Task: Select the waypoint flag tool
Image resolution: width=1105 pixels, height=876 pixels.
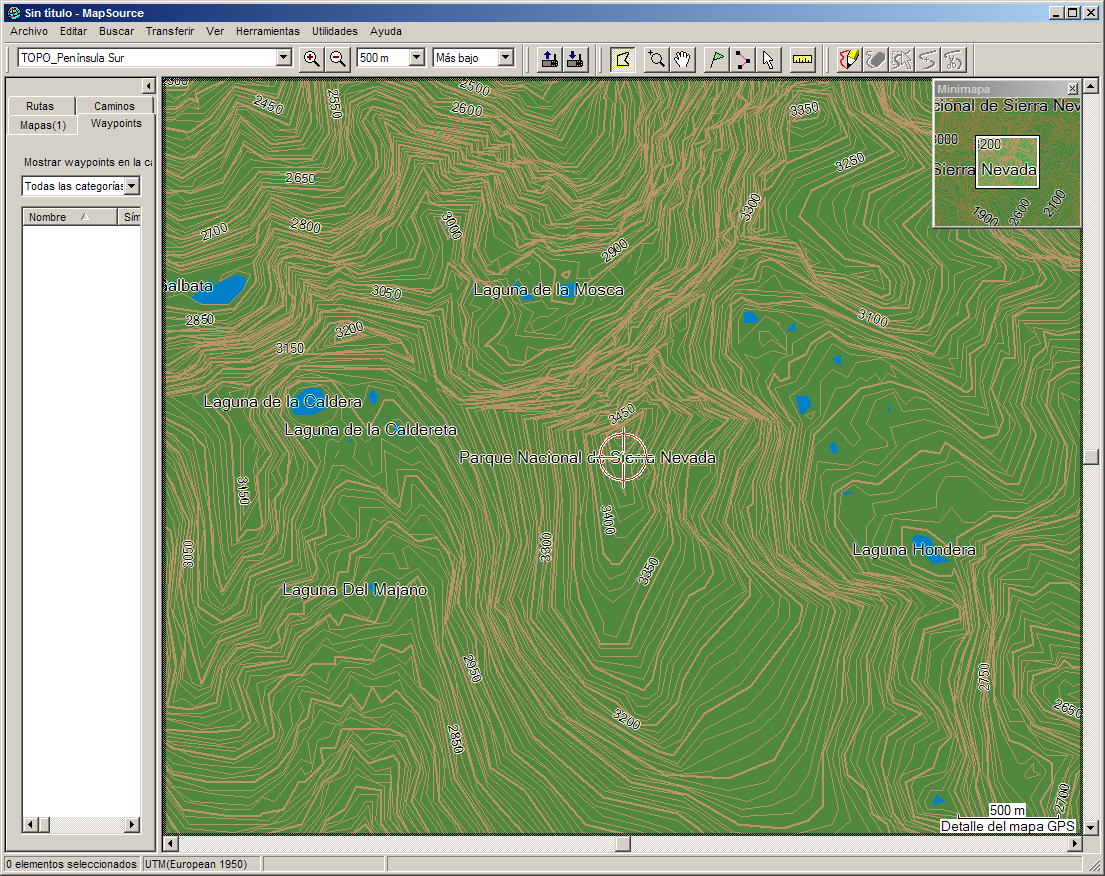Action: (716, 59)
